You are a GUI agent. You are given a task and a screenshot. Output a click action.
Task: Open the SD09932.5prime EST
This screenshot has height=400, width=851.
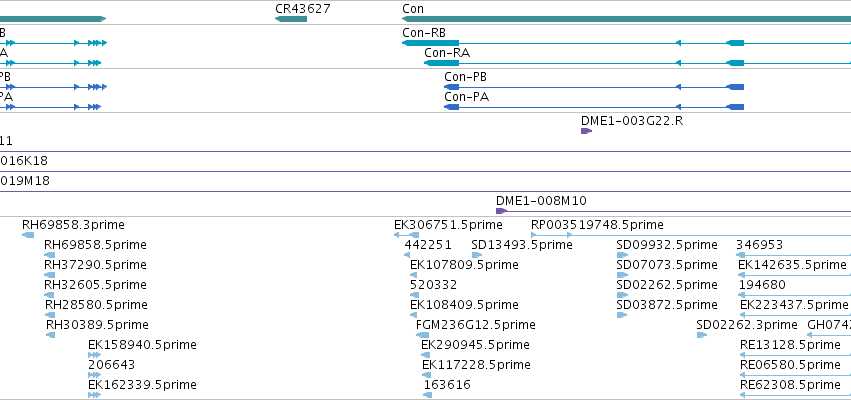click(622, 255)
